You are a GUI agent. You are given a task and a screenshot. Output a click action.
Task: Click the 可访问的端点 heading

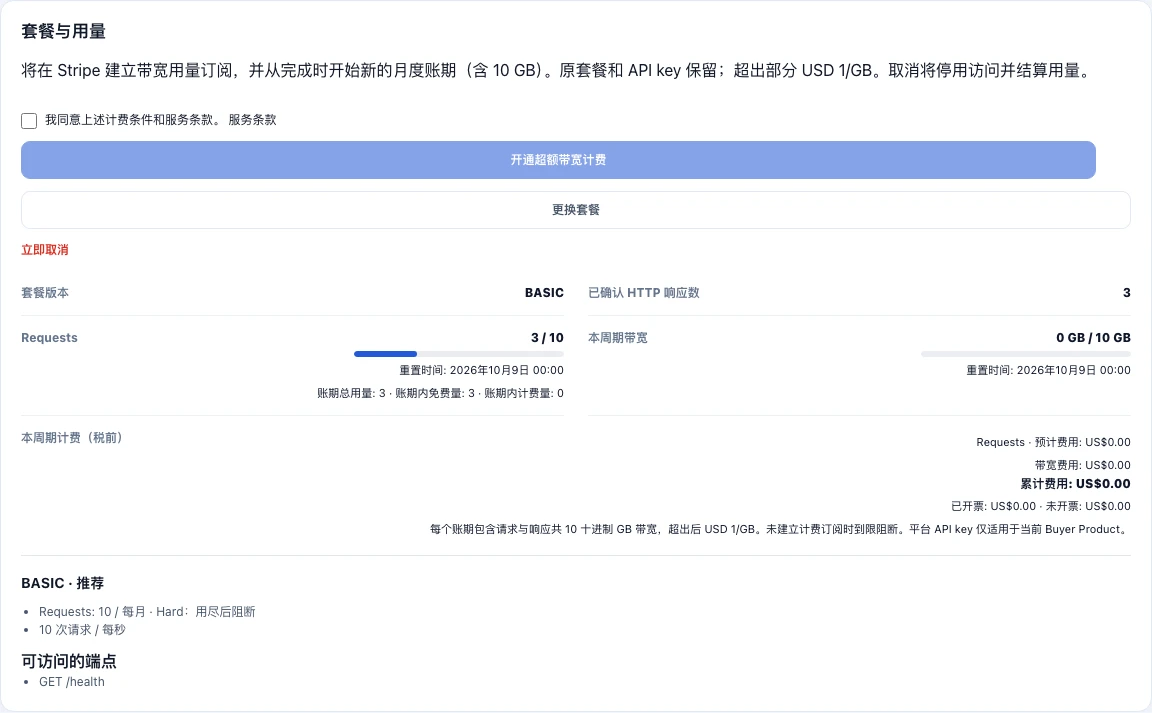tap(69, 662)
